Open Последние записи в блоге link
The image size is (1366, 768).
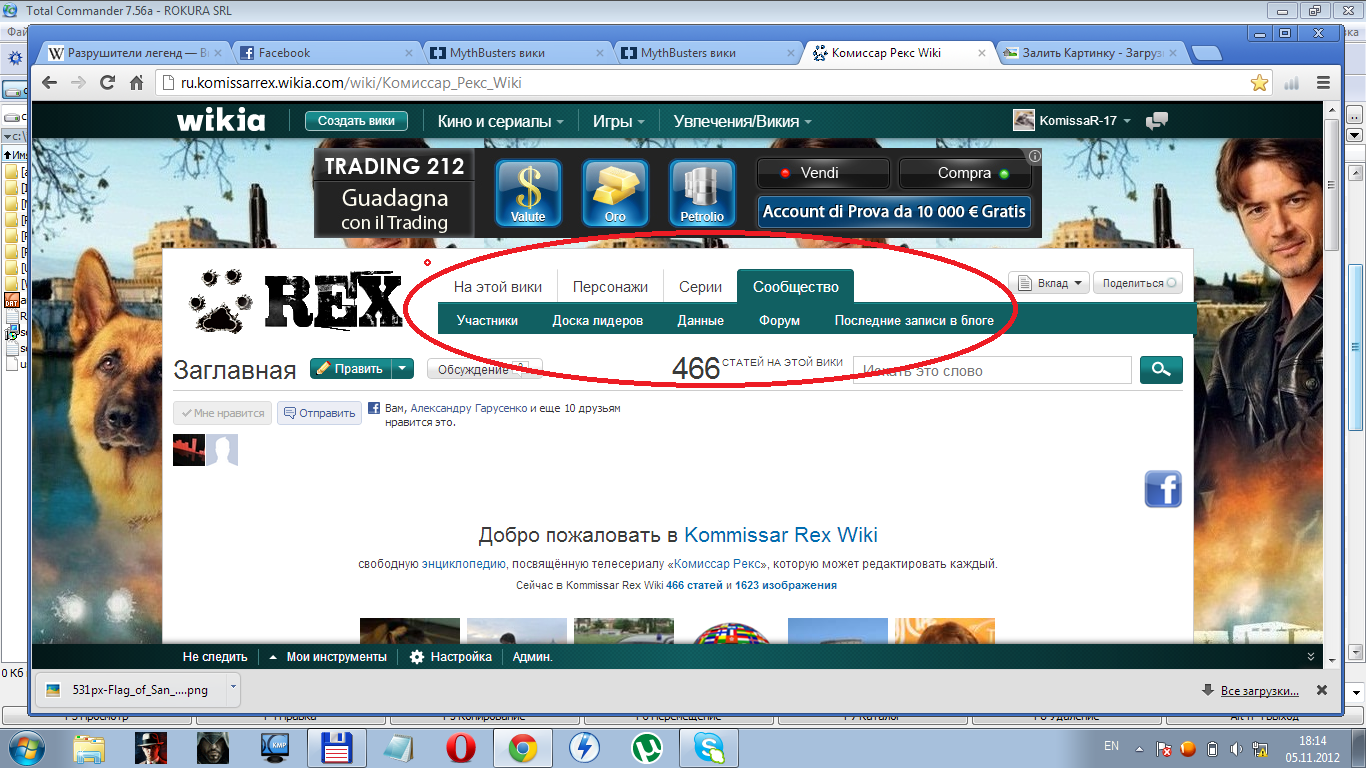(x=914, y=321)
